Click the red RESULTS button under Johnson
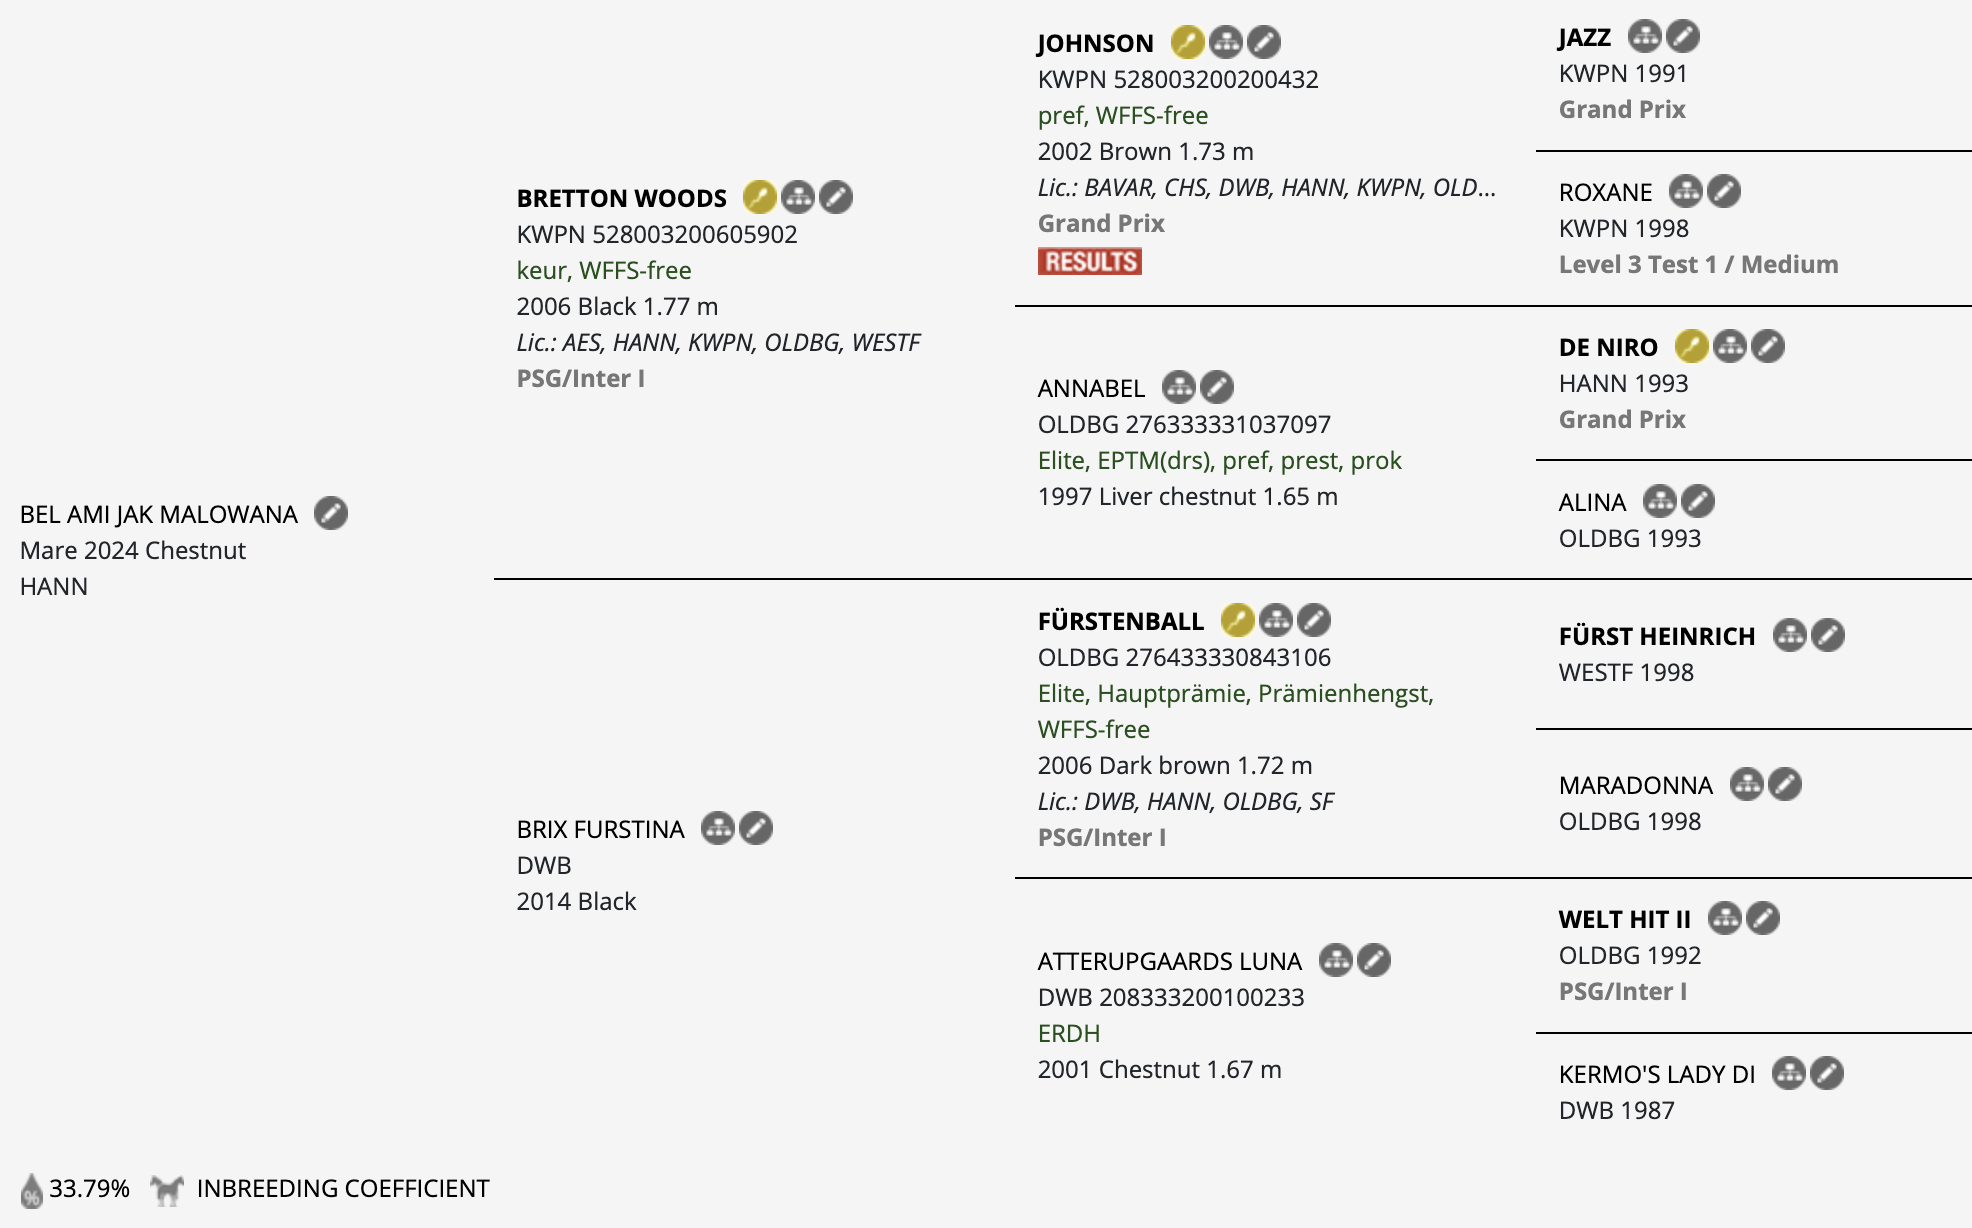The height and width of the screenshot is (1228, 1972). [x=1089, y=261]
